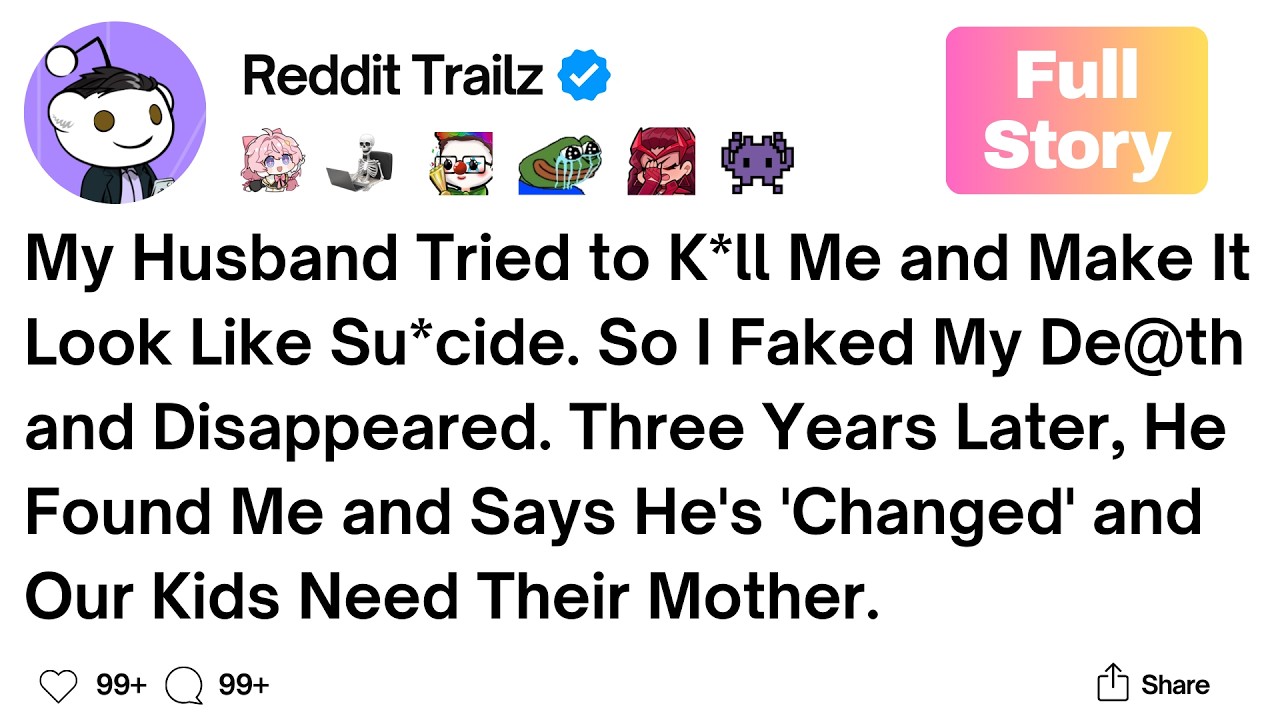Open the post title starting "My Husband Tried"
Image resolution: width=1280 pixels, height=720 pixels.
tap(638, 429)
